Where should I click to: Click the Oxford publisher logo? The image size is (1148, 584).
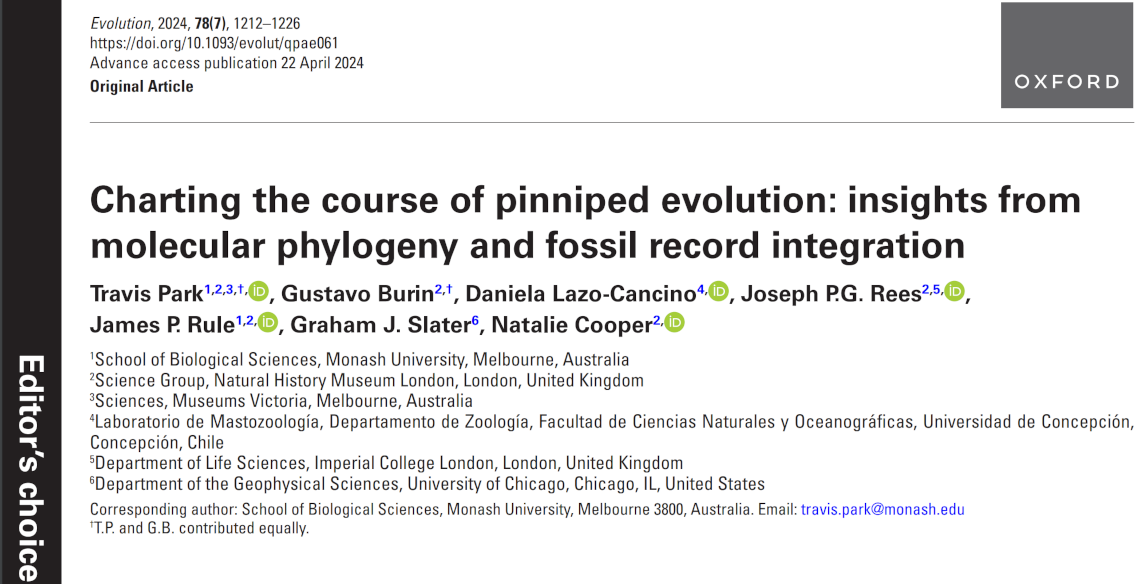(1067, 55)
